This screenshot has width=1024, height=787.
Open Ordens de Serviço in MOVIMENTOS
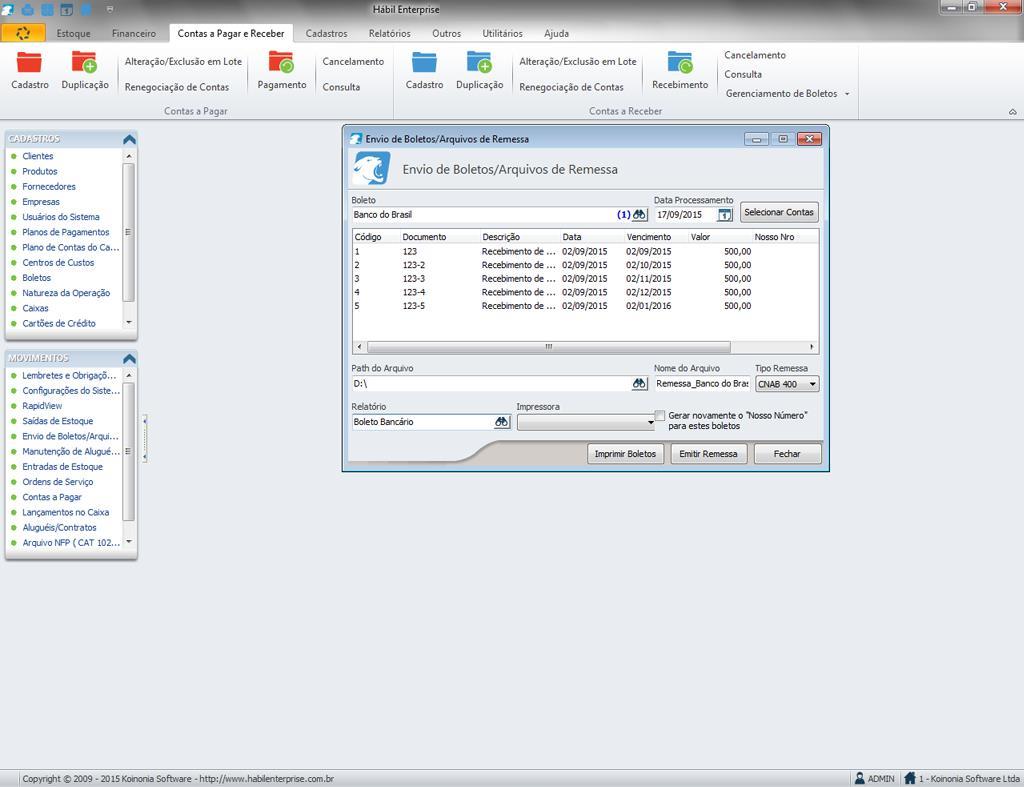click(57, 481)
